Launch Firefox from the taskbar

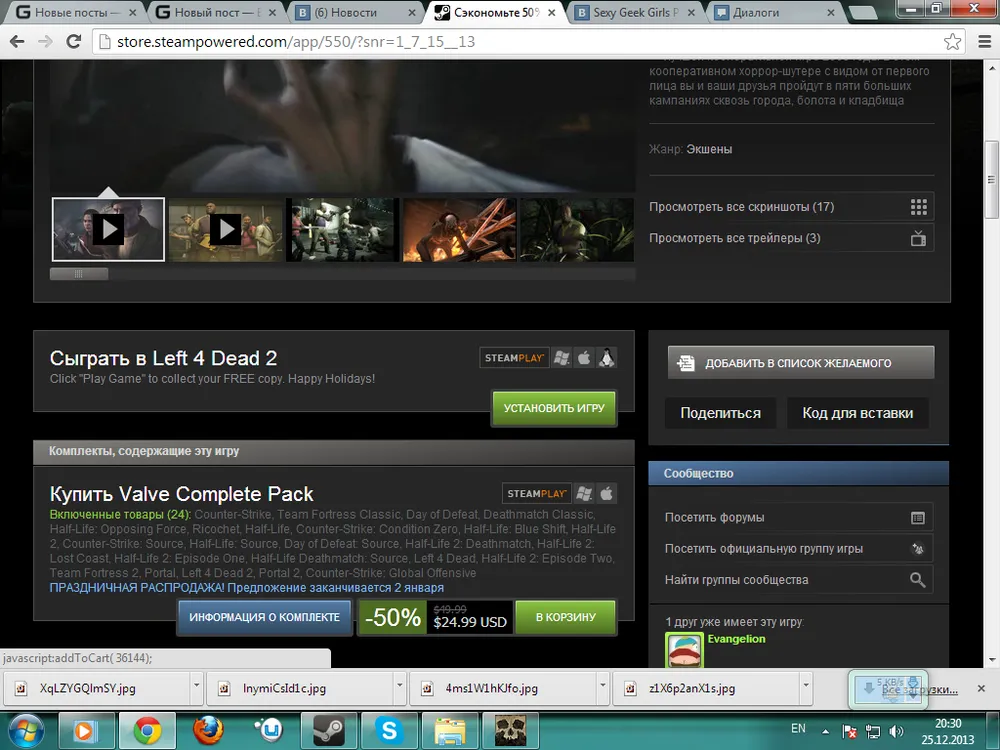(208, 731)
